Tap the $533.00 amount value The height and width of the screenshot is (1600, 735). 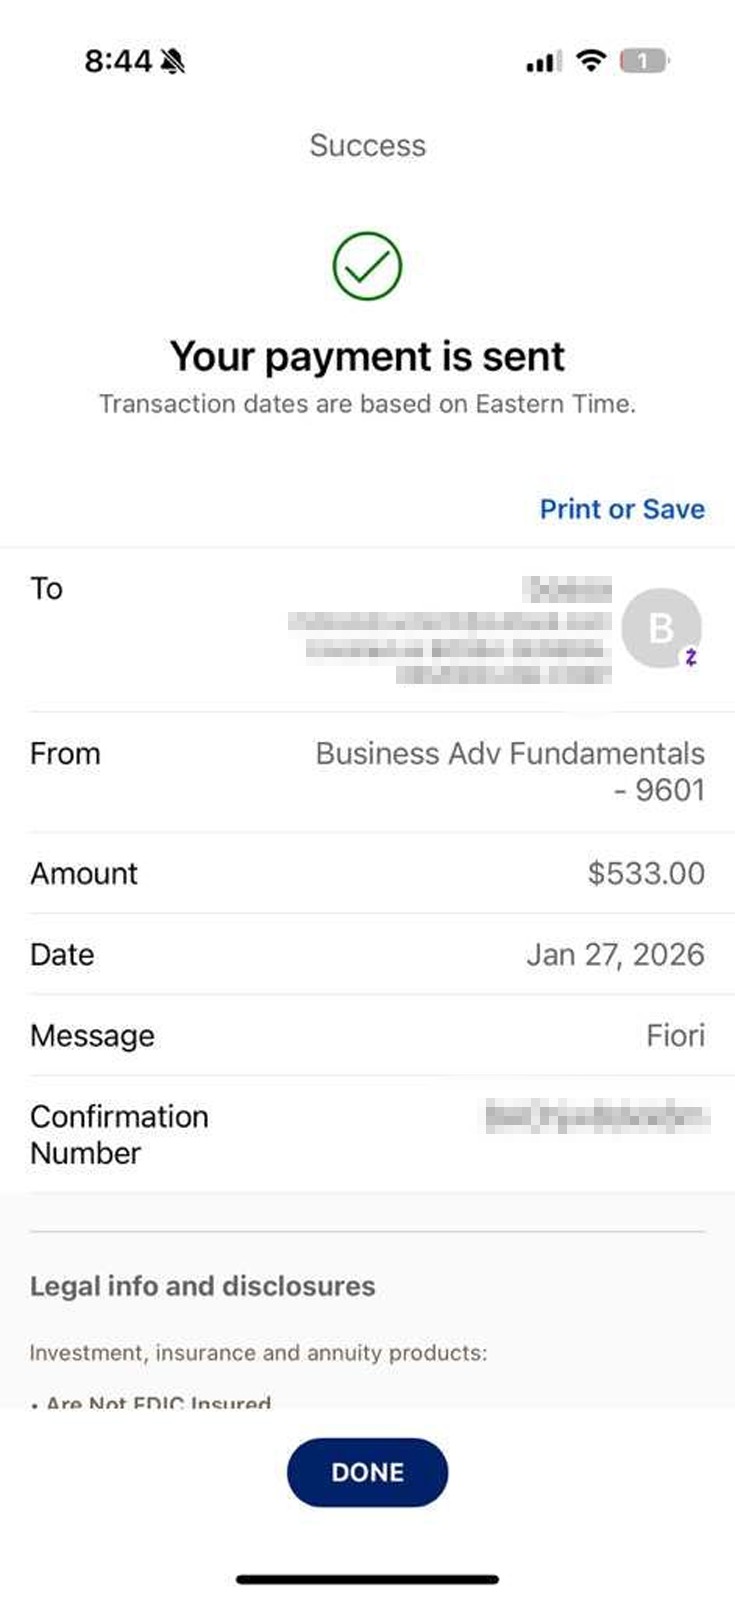point(646,873)
